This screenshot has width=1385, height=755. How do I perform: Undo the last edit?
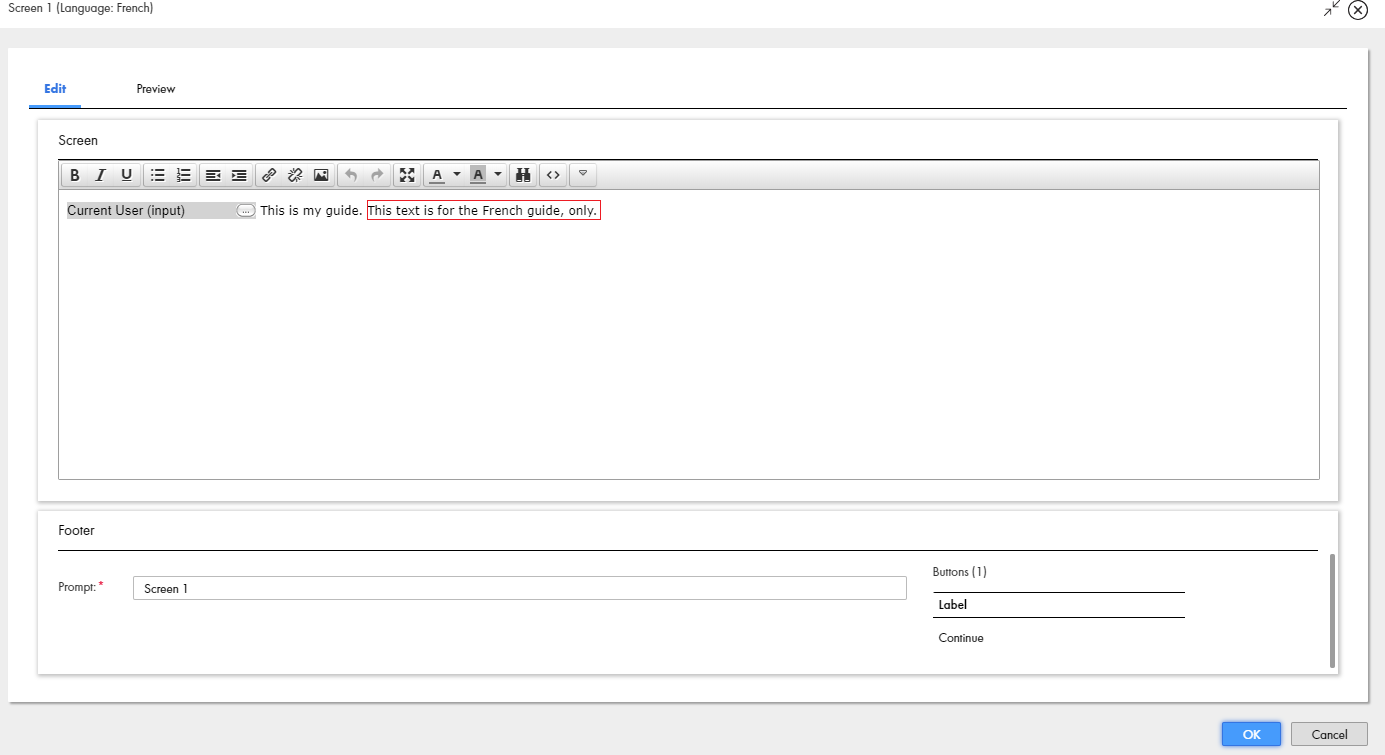[351, 175]
